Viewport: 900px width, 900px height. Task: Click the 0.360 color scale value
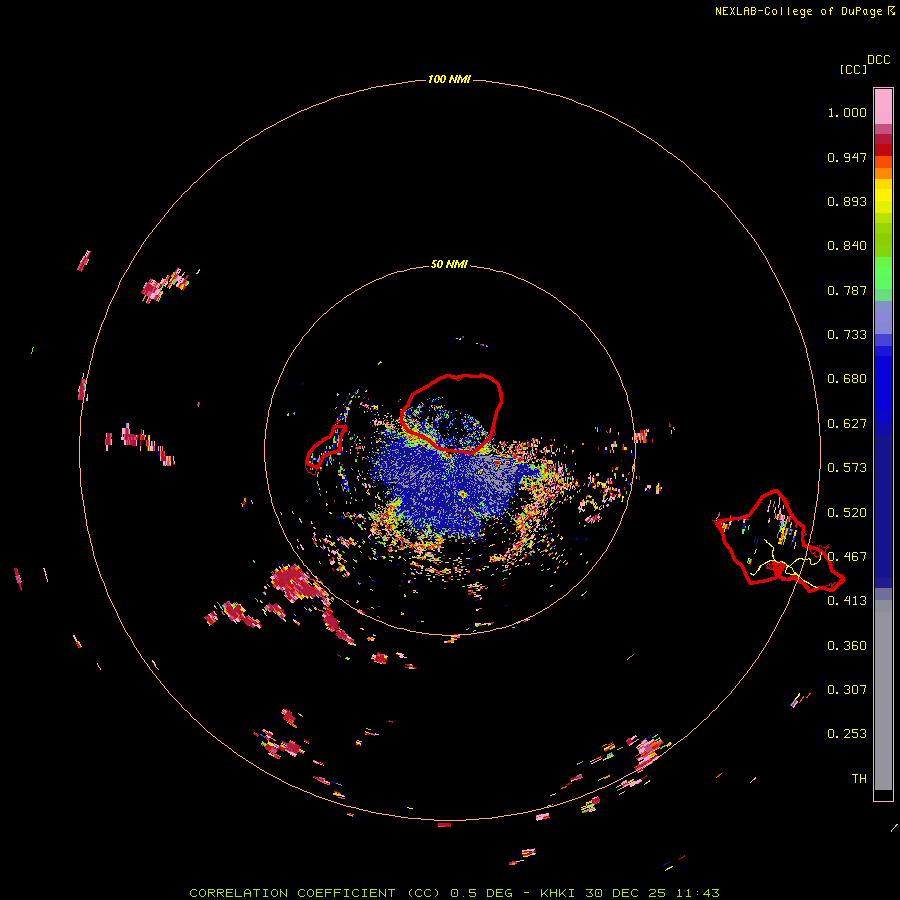[x=847, y=646]
